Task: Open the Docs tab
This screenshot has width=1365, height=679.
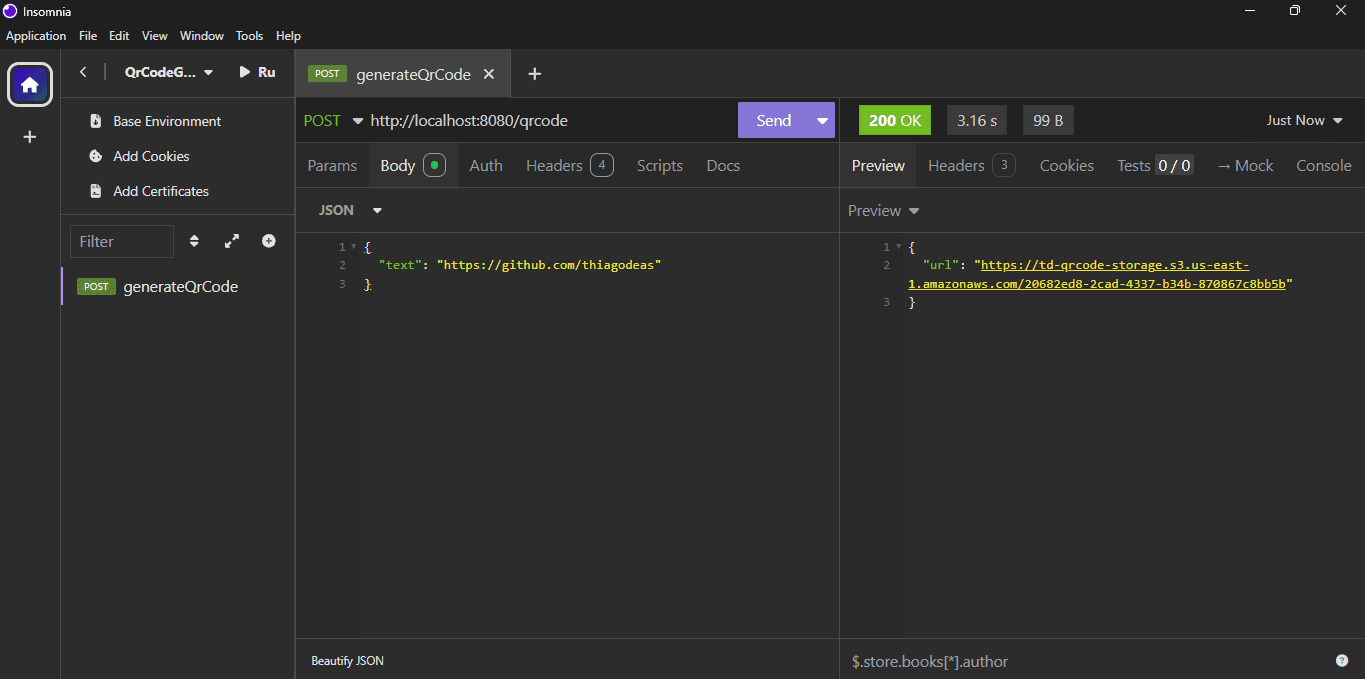Action: point(723,166)
